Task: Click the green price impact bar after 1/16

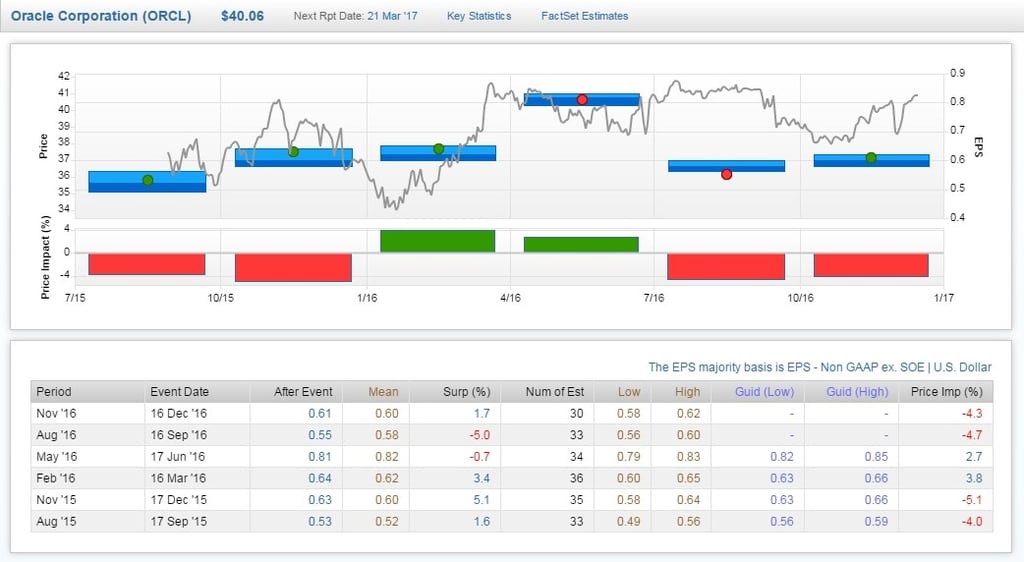Action: click(438, 241)
